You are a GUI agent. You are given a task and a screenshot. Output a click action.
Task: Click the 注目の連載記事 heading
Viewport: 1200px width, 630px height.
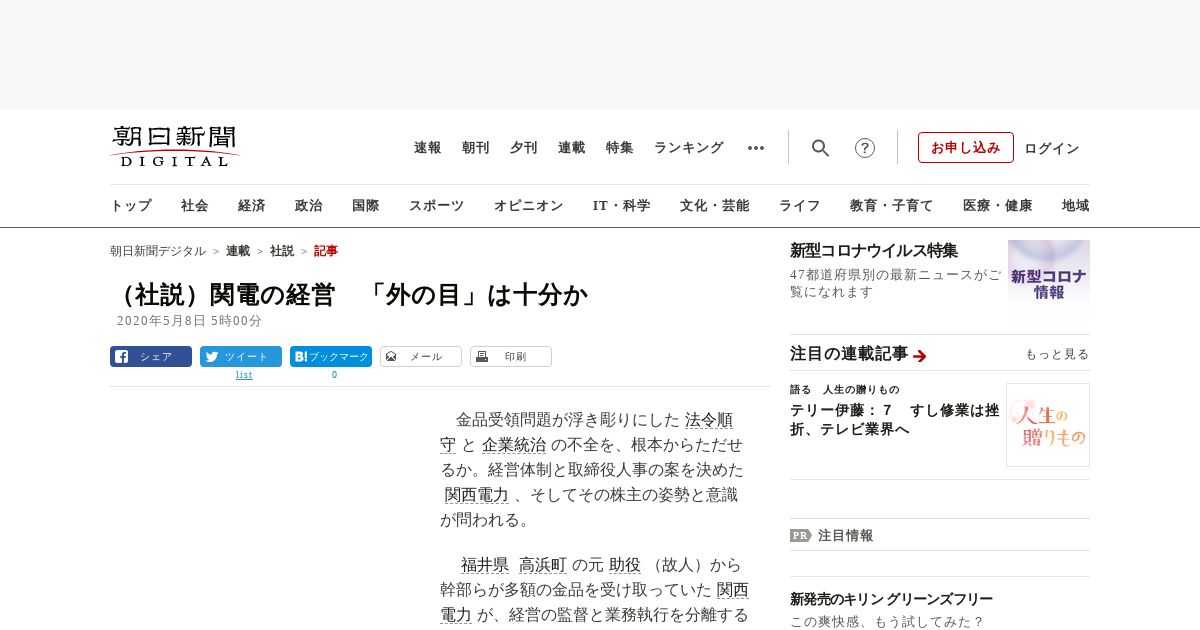click(849, 354)
